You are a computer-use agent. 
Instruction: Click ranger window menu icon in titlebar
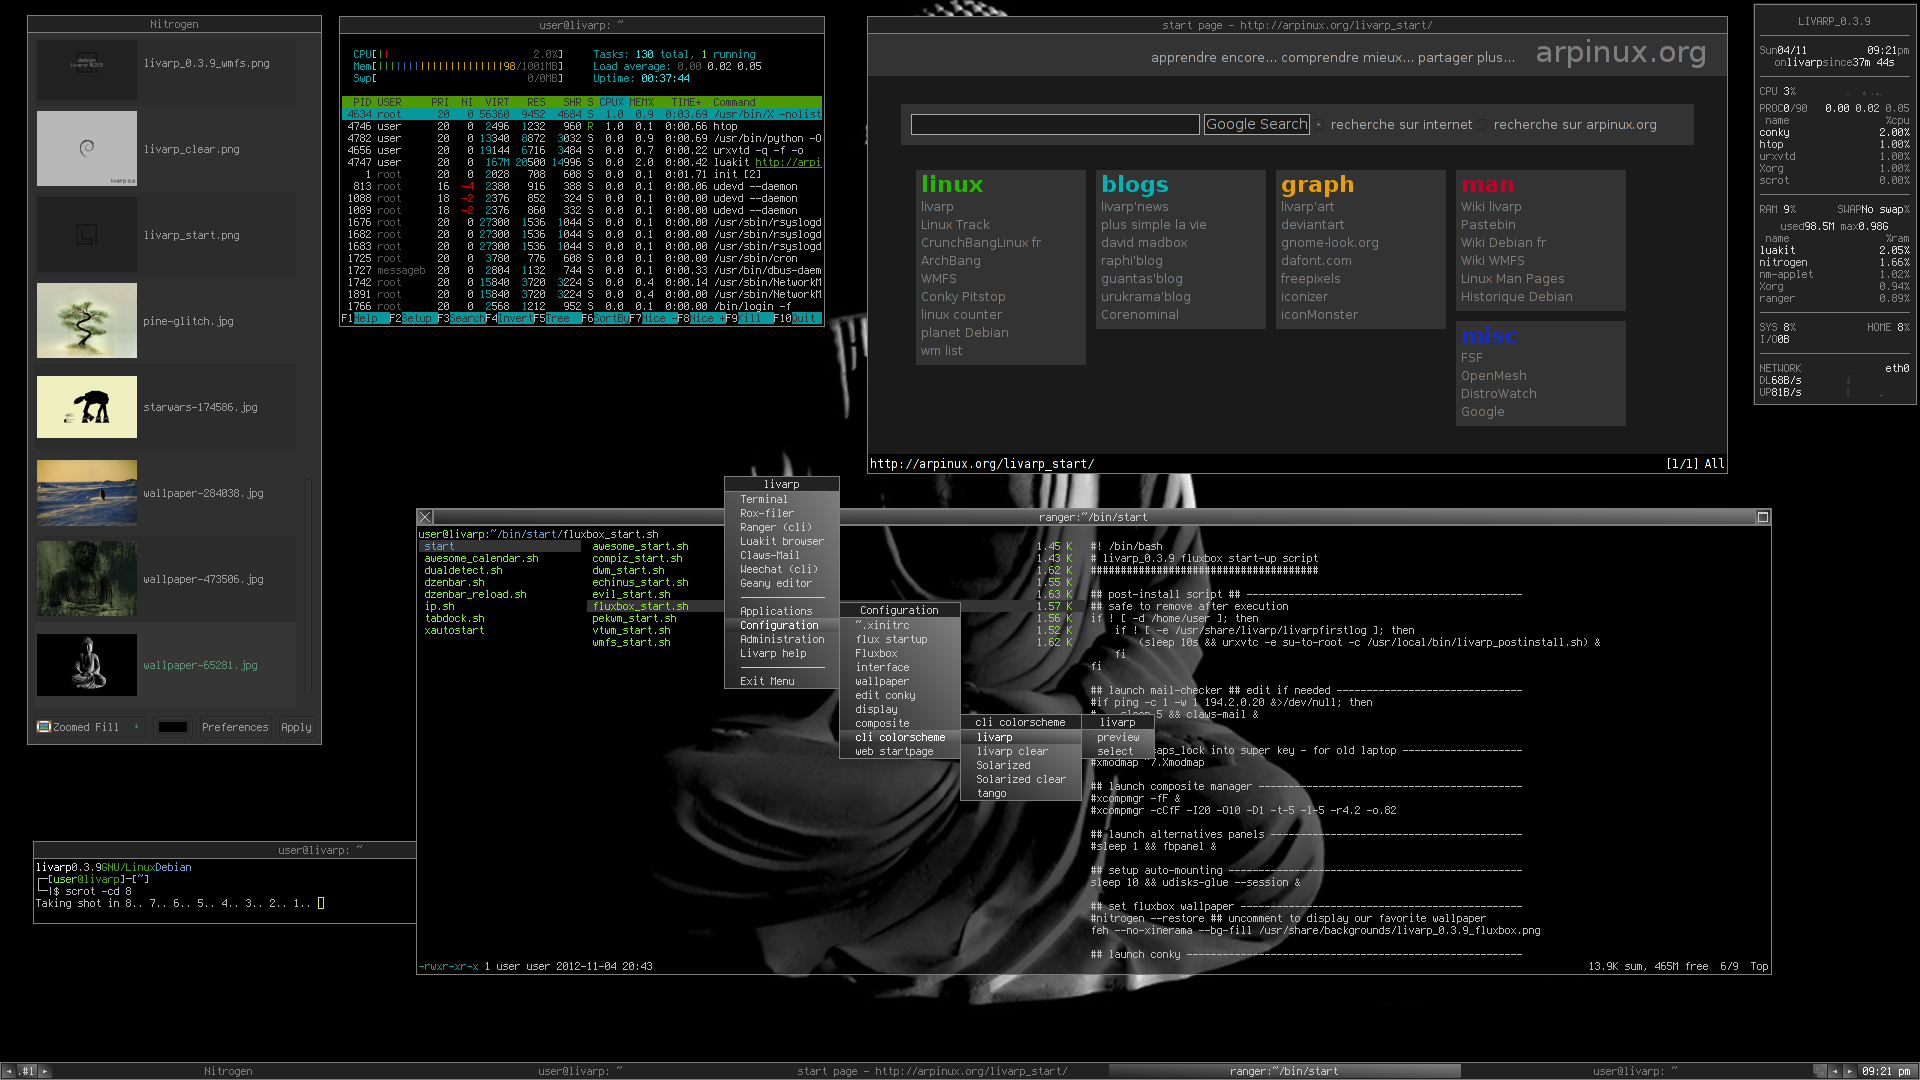(x=425, y=517)
